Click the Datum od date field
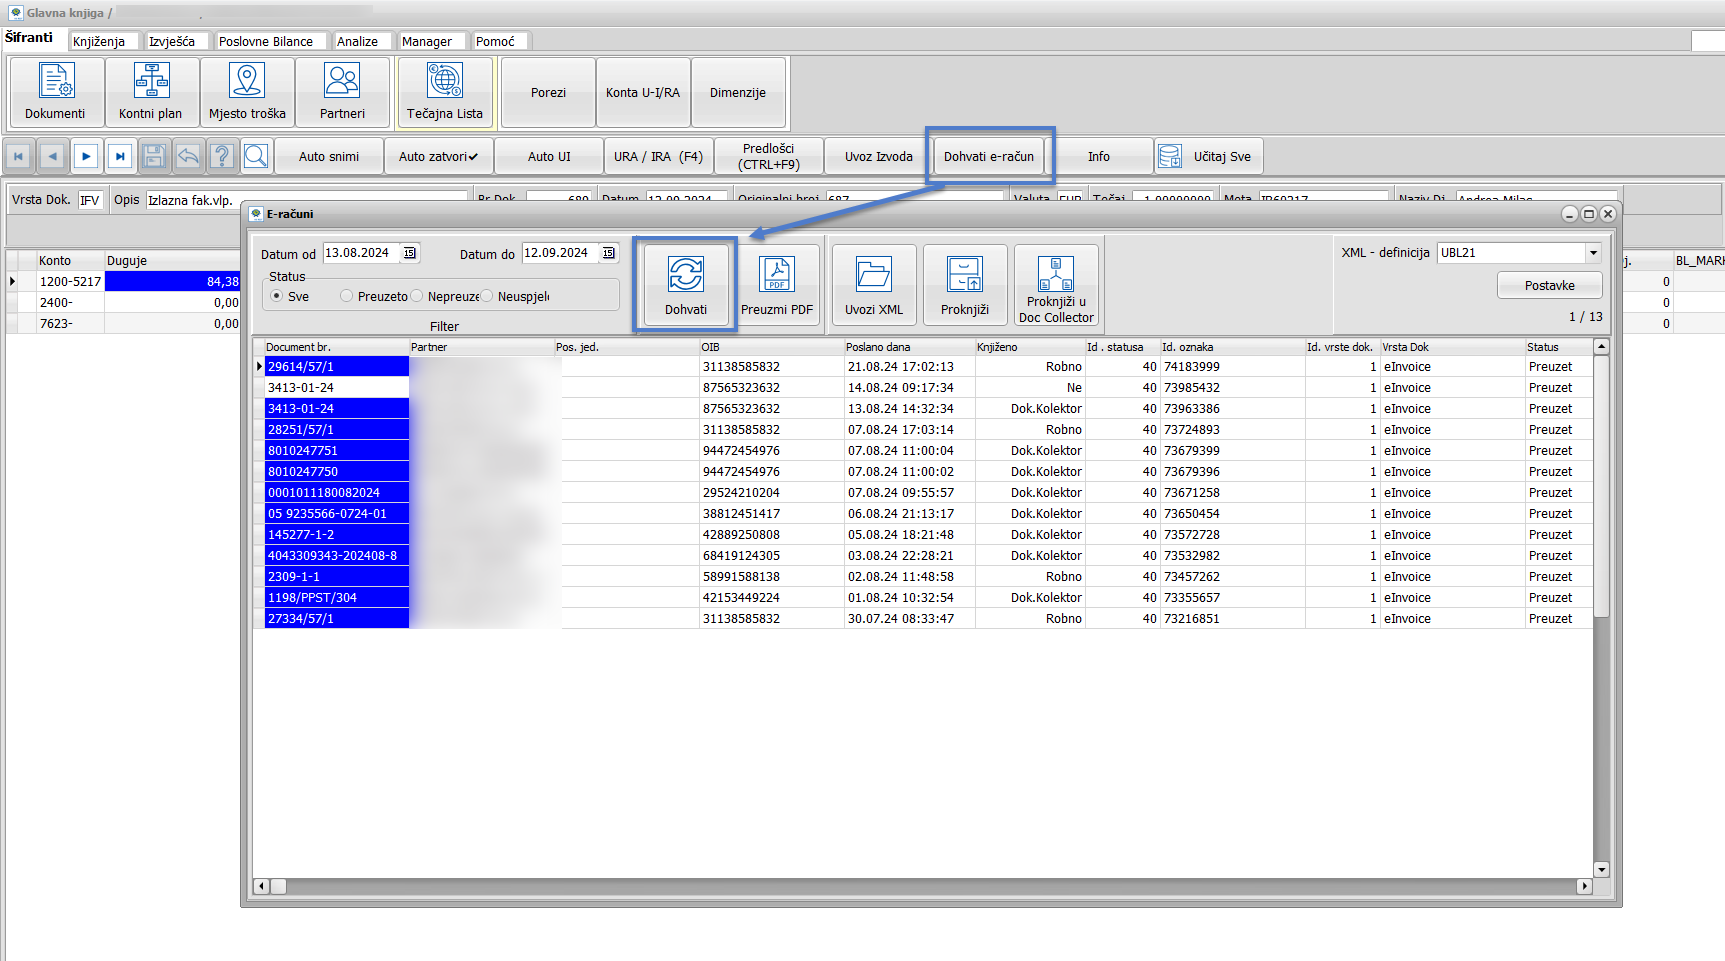The height and width of the screenshot is (961, 1725). (x=361, y=253)
